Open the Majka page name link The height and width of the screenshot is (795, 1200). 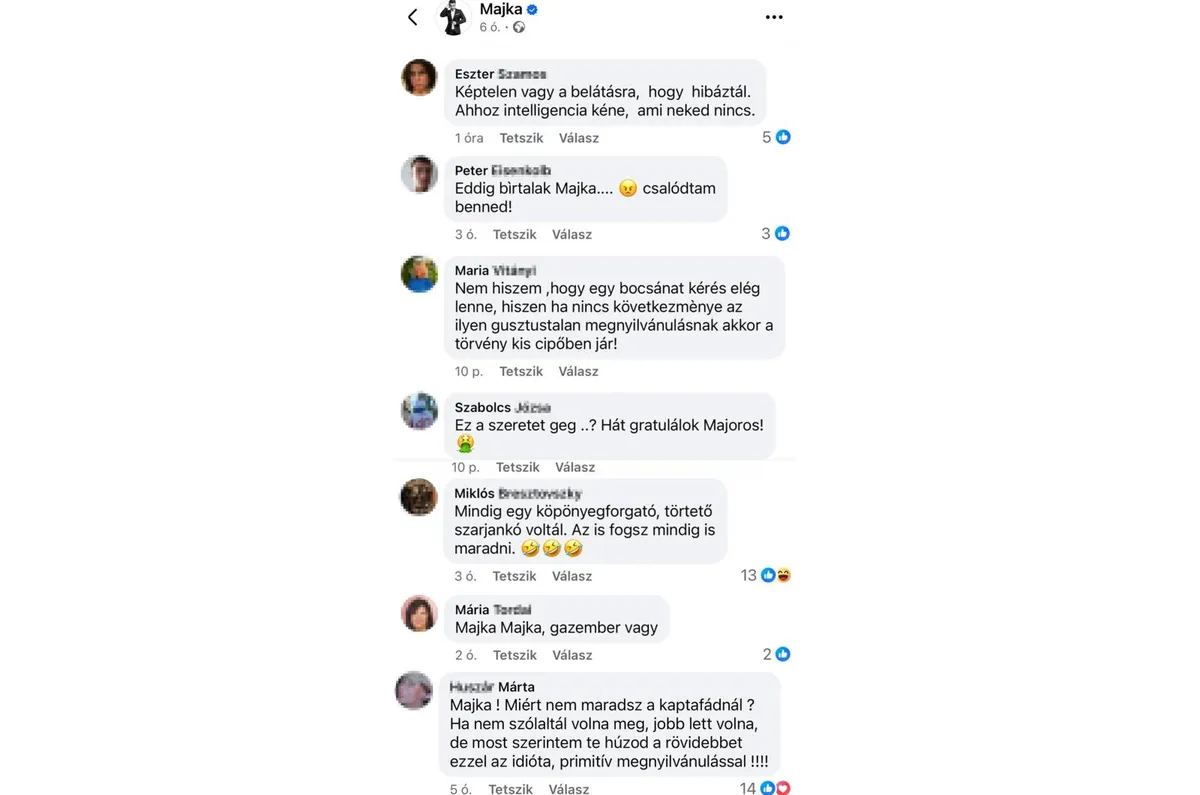(x=500, y=10)
